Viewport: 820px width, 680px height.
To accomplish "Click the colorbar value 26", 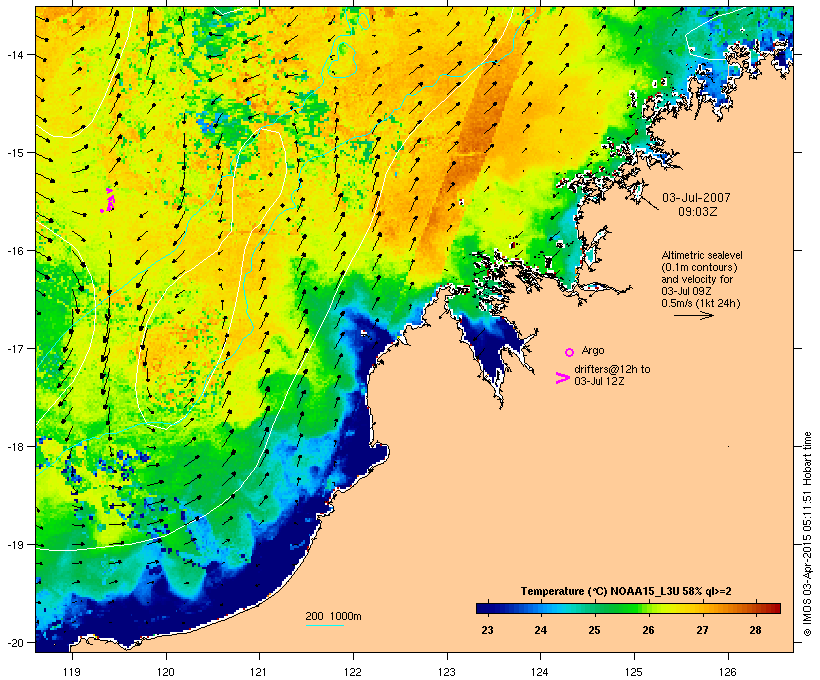I will click(x=648, y=630).
